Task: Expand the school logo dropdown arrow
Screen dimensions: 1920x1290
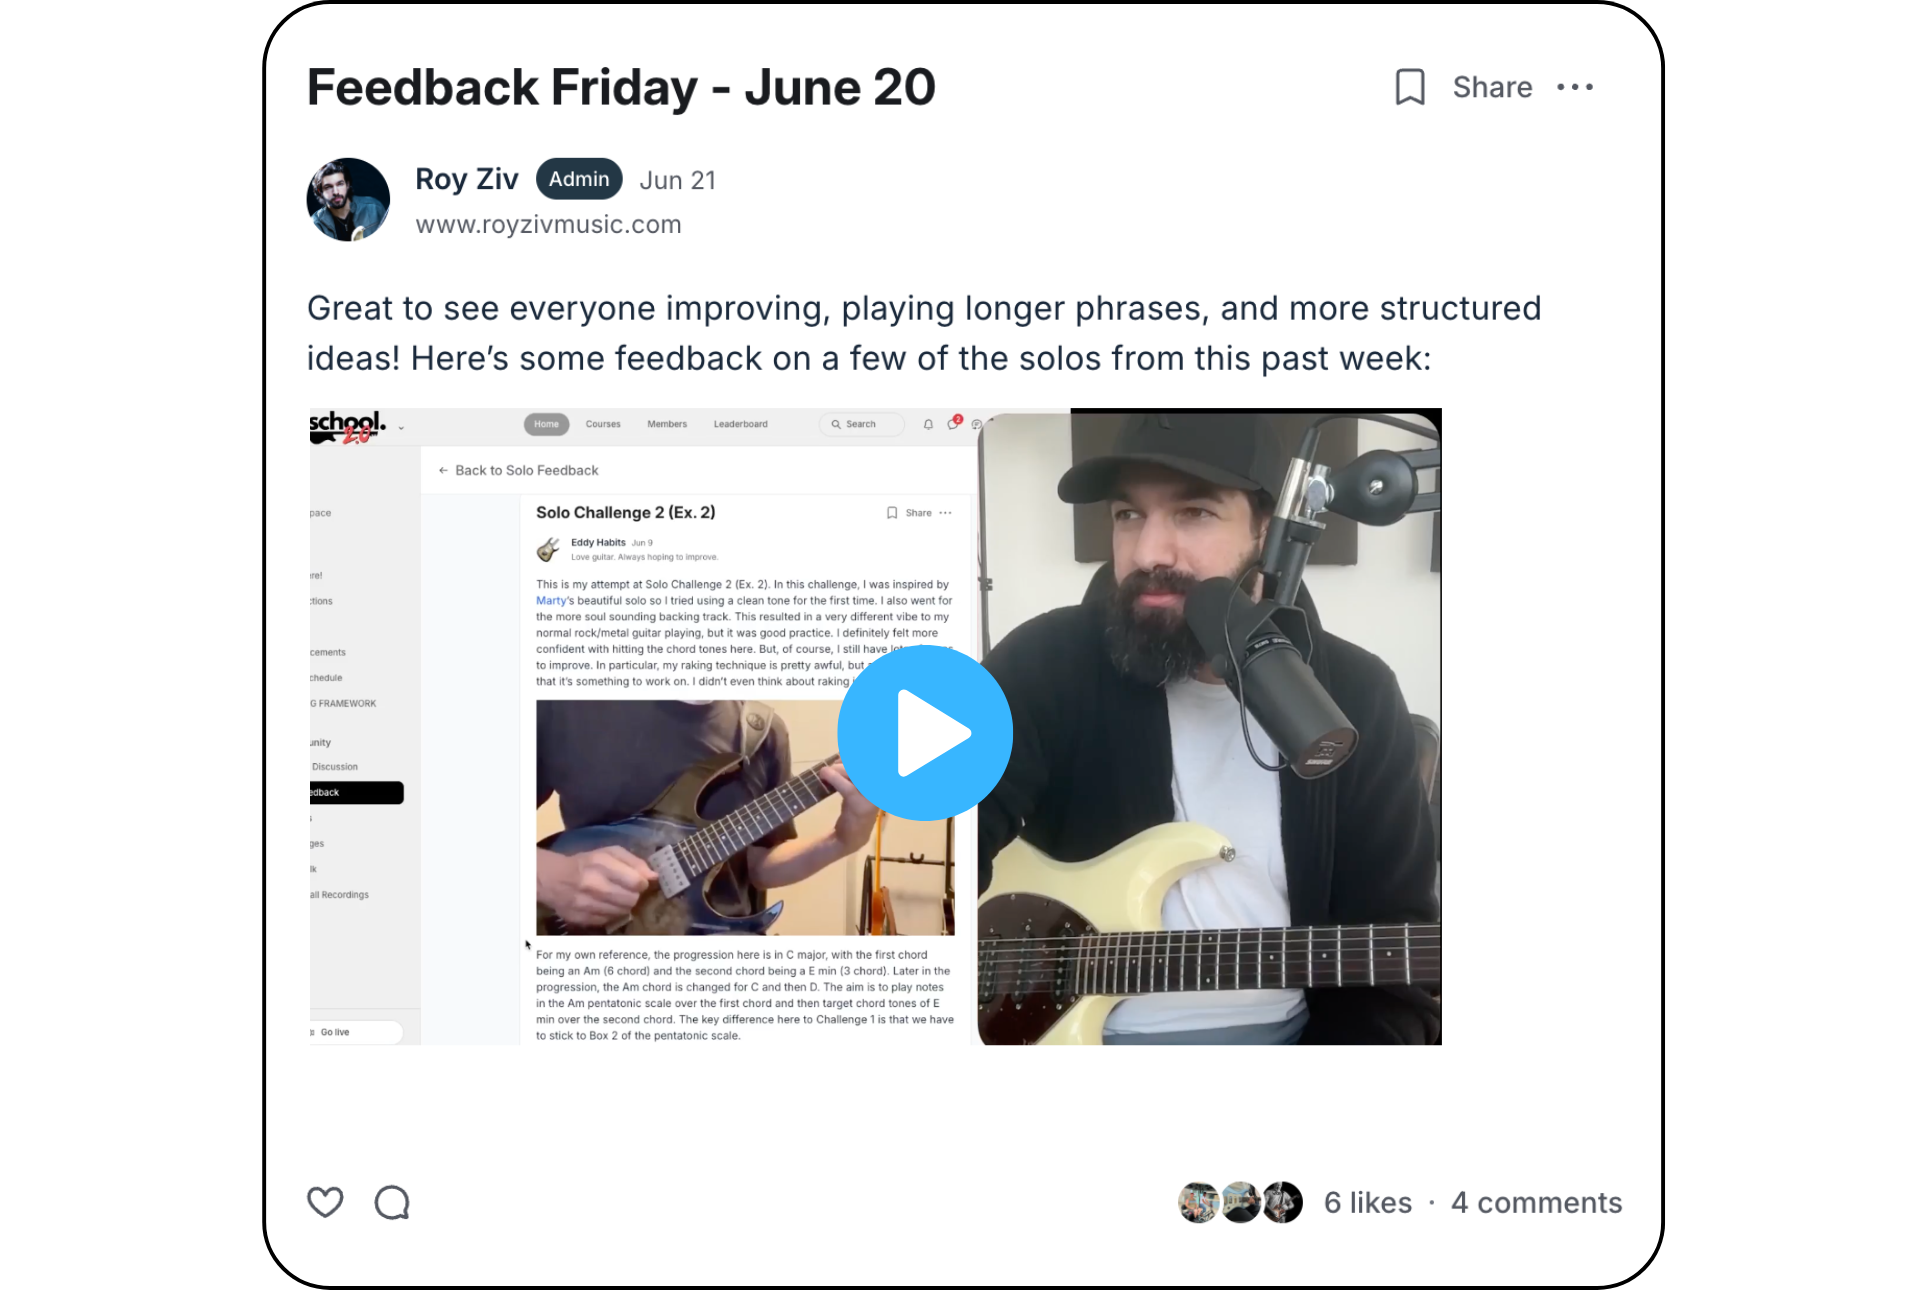Action: pos(401,428)
